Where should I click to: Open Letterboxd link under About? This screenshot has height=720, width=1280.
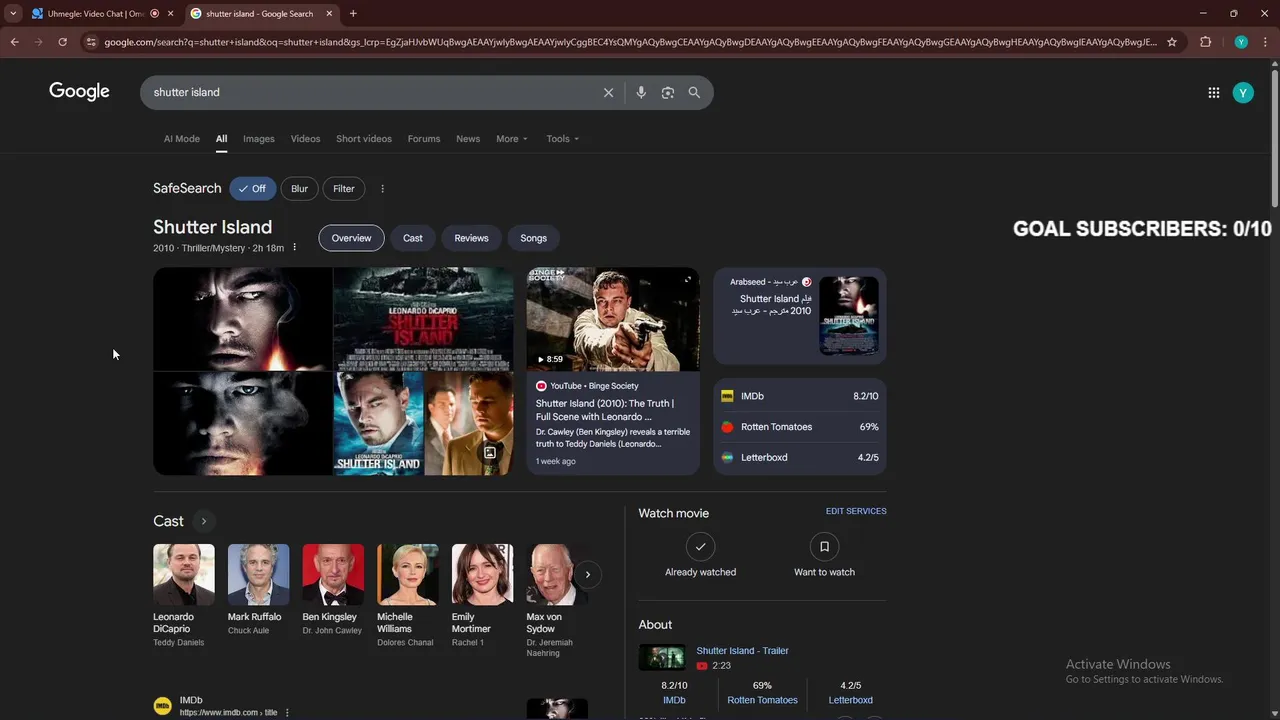[x=851, y=700]
